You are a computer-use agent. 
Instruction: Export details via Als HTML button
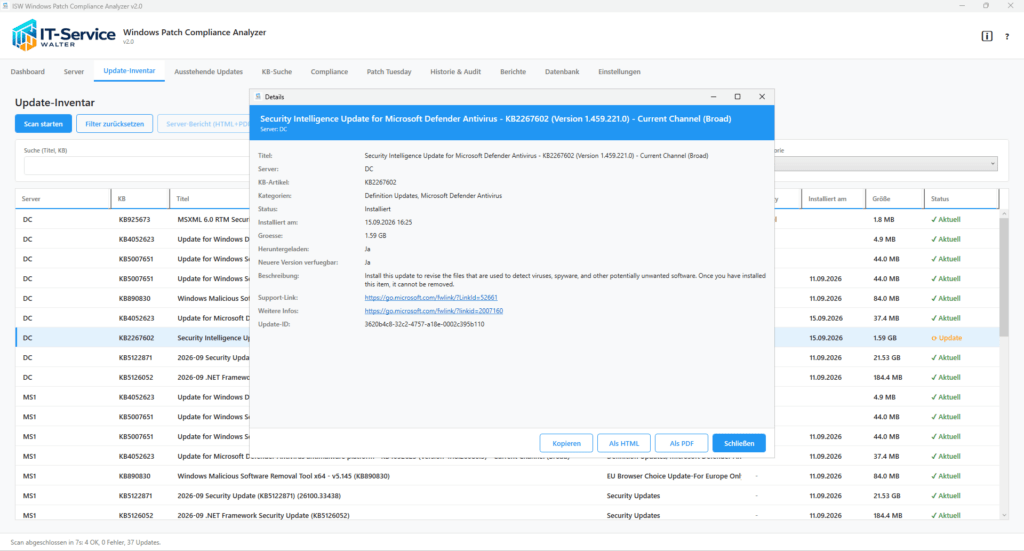[624, 443]
